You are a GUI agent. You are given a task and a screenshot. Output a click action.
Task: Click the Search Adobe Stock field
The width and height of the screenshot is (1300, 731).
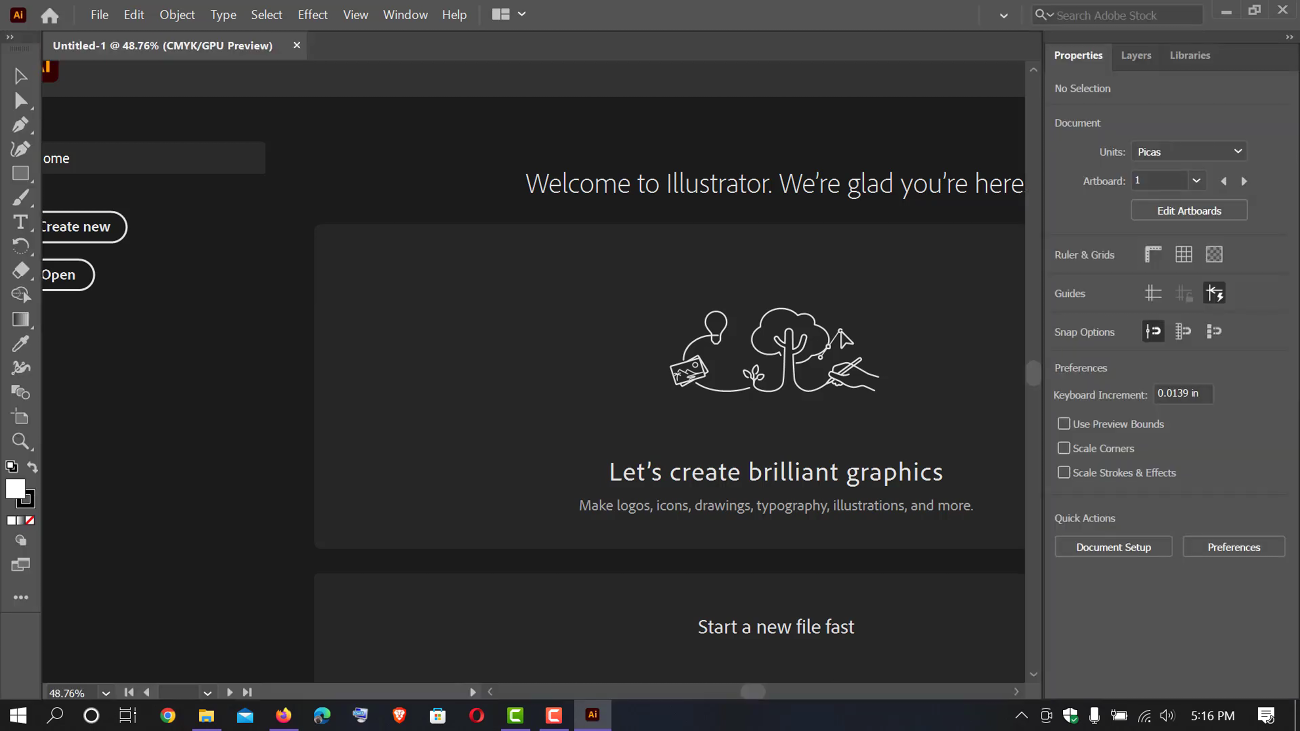(1117, 15)
